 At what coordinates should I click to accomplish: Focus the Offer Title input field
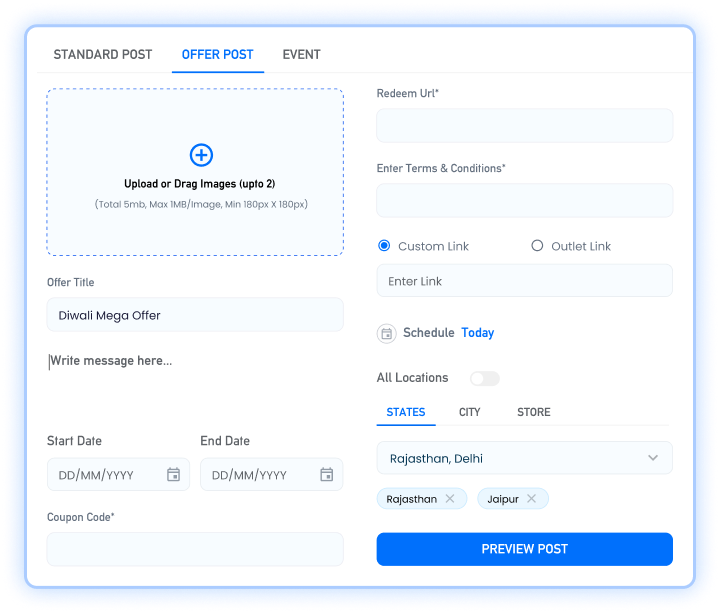point(195,315)
